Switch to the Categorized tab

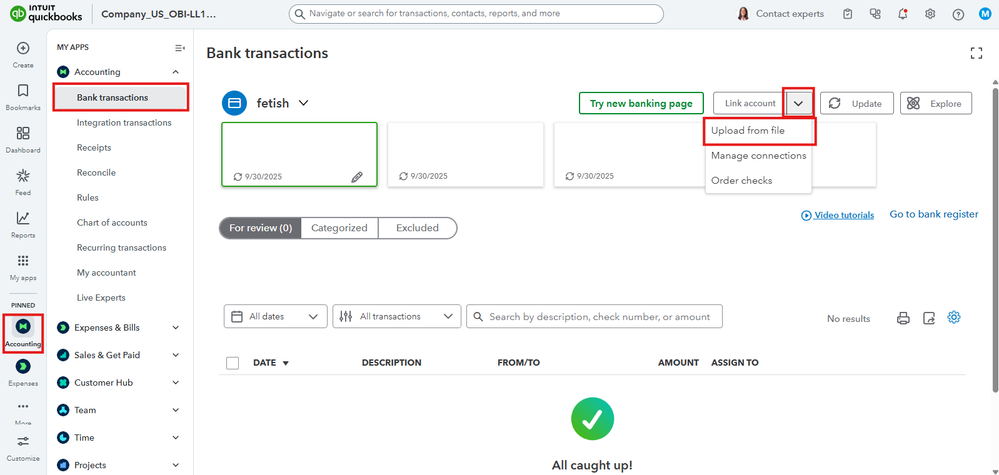[x=339, y=228]
